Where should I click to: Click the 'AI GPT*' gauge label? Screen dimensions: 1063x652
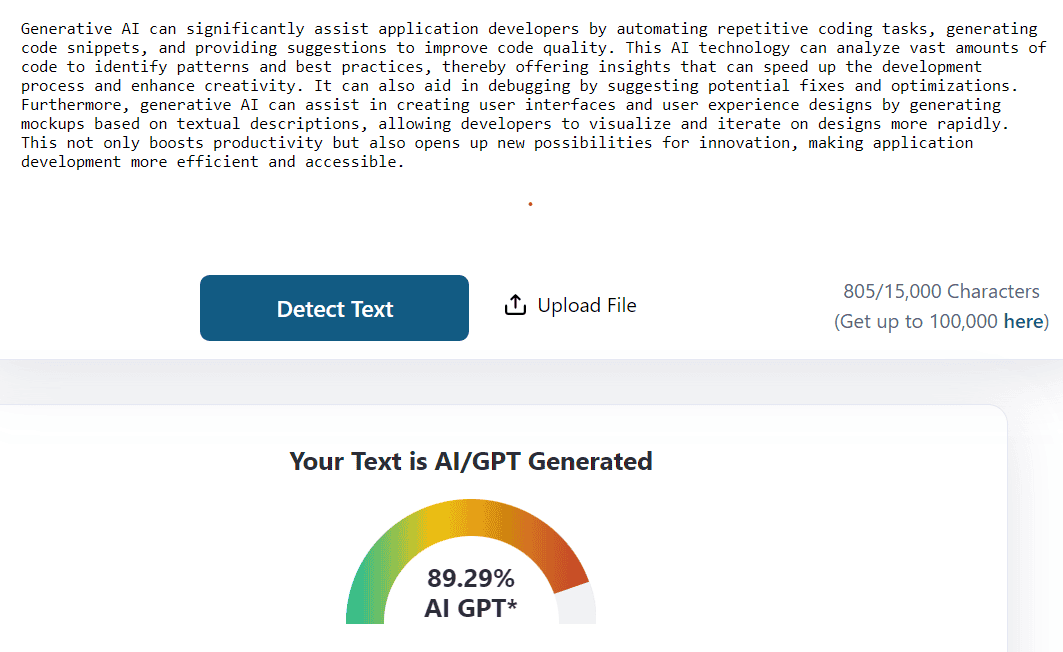[x=470, y=608]
